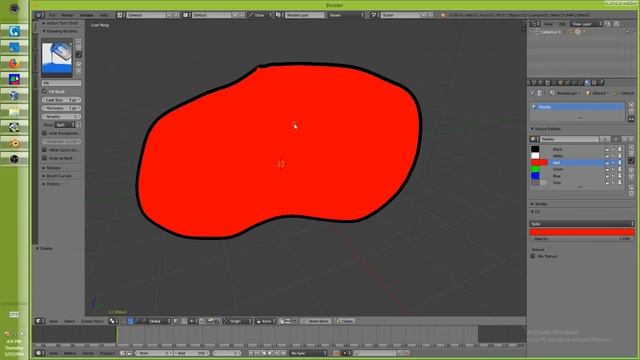The image size is (640, 360).
Task: Open the Origin drawing placement selector
Action: click(x=238, y=321)
